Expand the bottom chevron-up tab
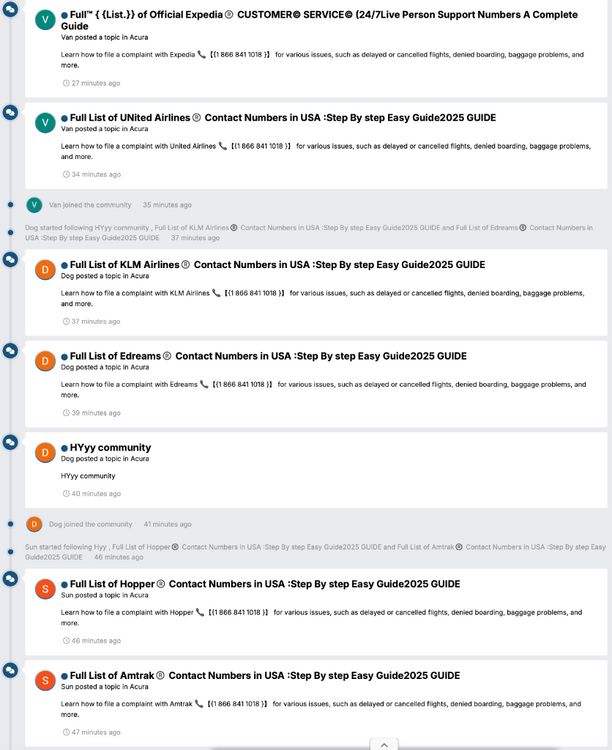Viewport: 612px width, 750px height. click(x=384, y=745)
